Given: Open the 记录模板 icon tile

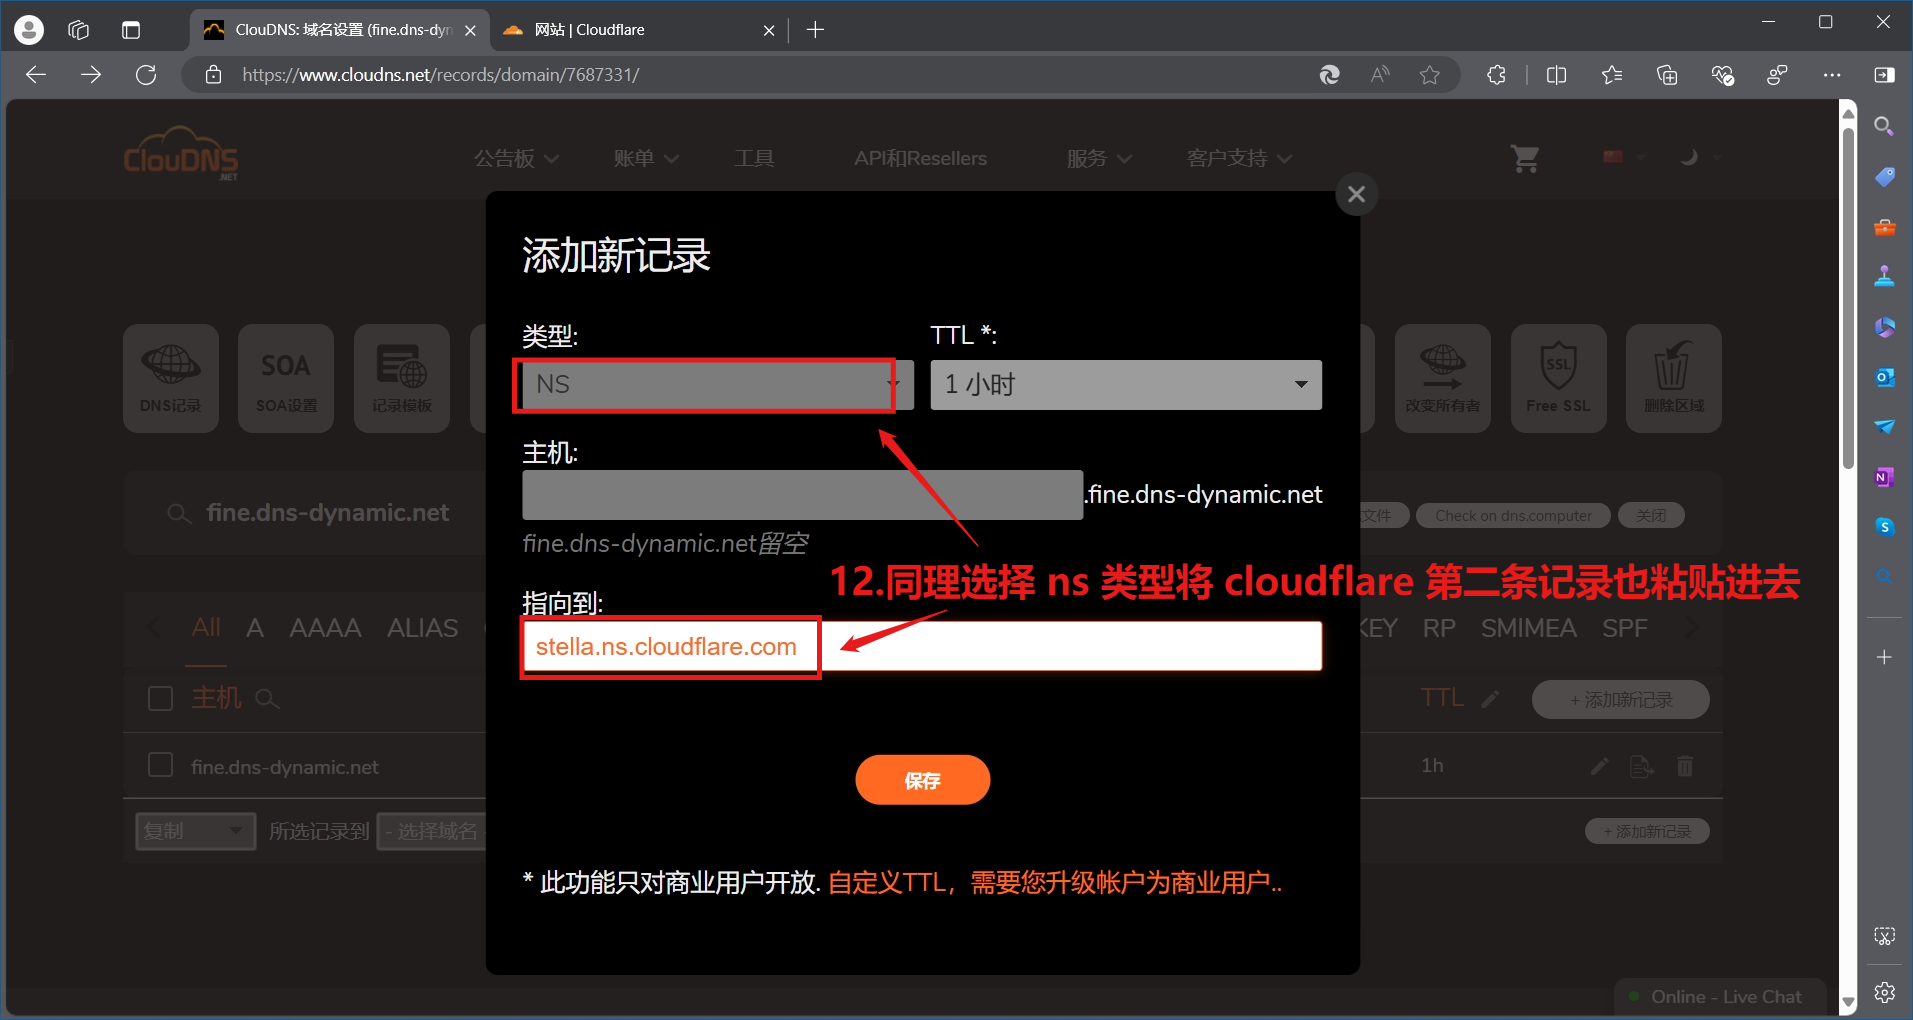Looking at the screenshot, I should click(402, 378).
